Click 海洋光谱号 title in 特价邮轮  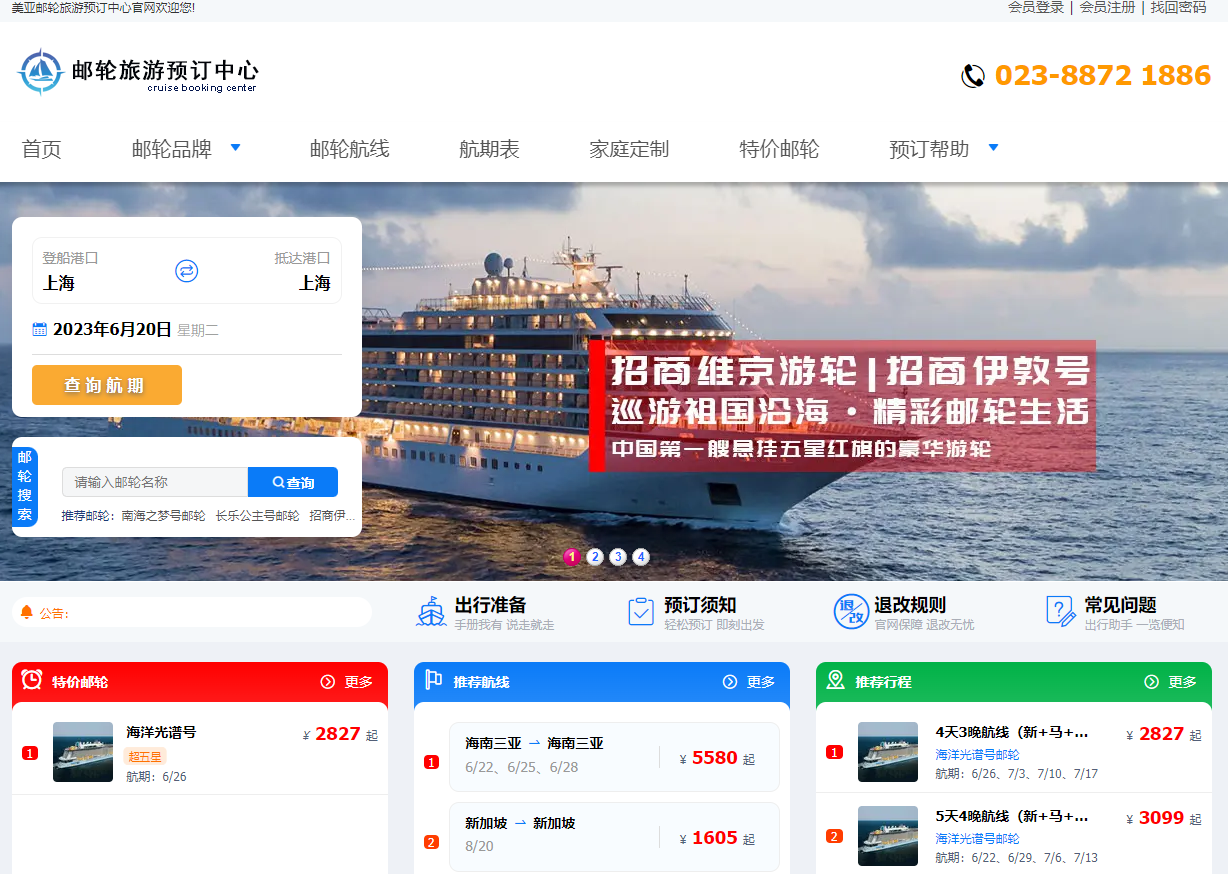coord(161,732)
